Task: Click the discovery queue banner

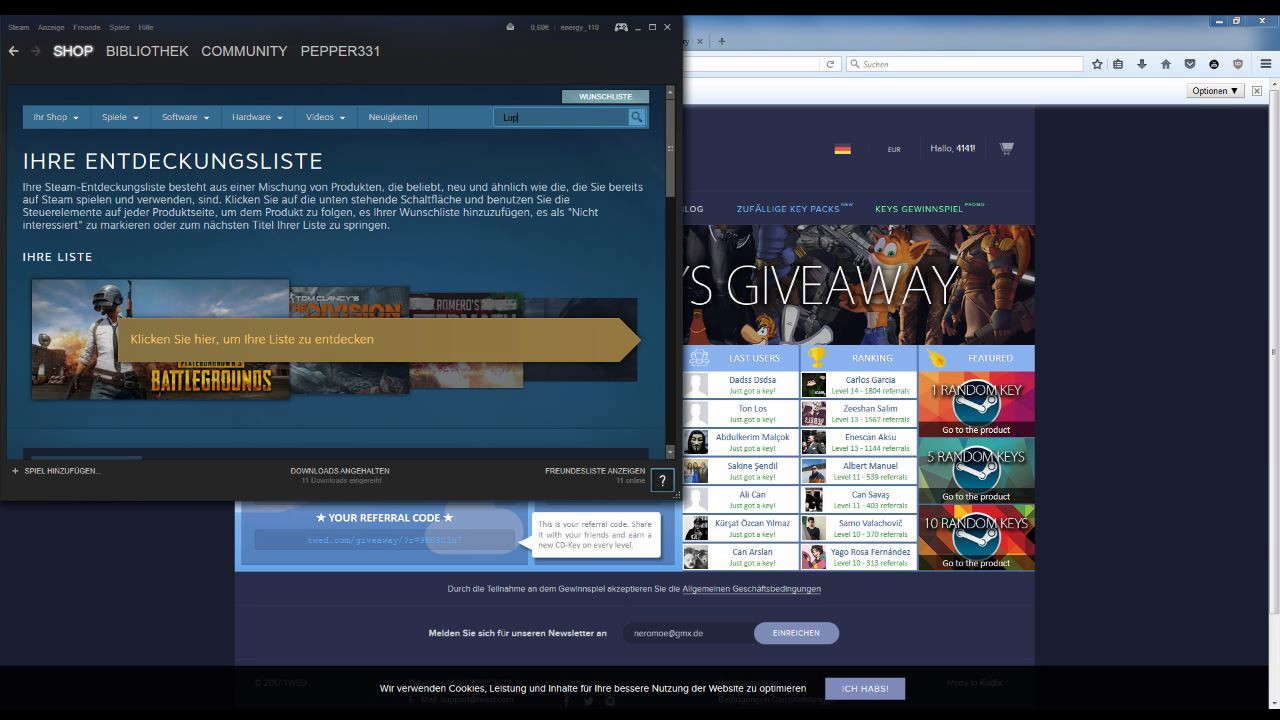Action: (x=378, y=339)
